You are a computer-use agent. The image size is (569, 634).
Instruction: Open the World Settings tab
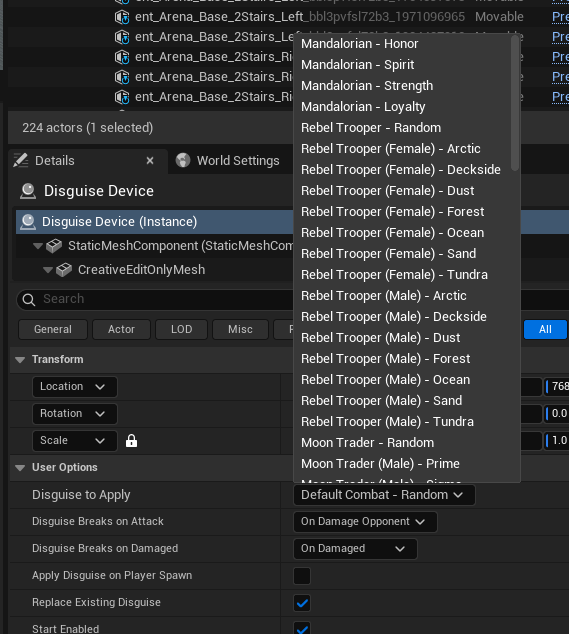tap(238, 161)
